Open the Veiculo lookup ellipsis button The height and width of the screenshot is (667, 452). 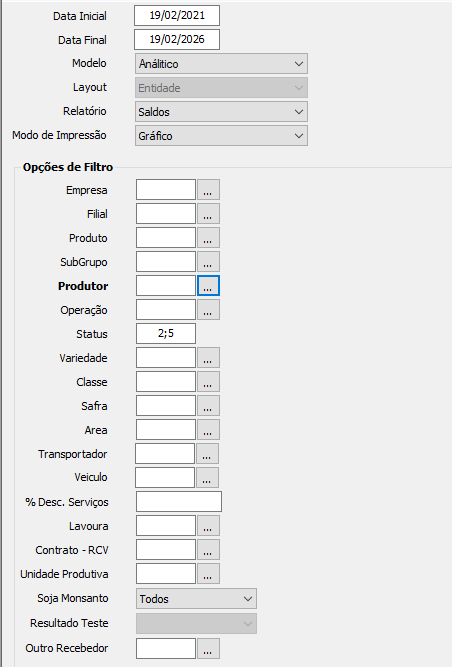[207, 477]
